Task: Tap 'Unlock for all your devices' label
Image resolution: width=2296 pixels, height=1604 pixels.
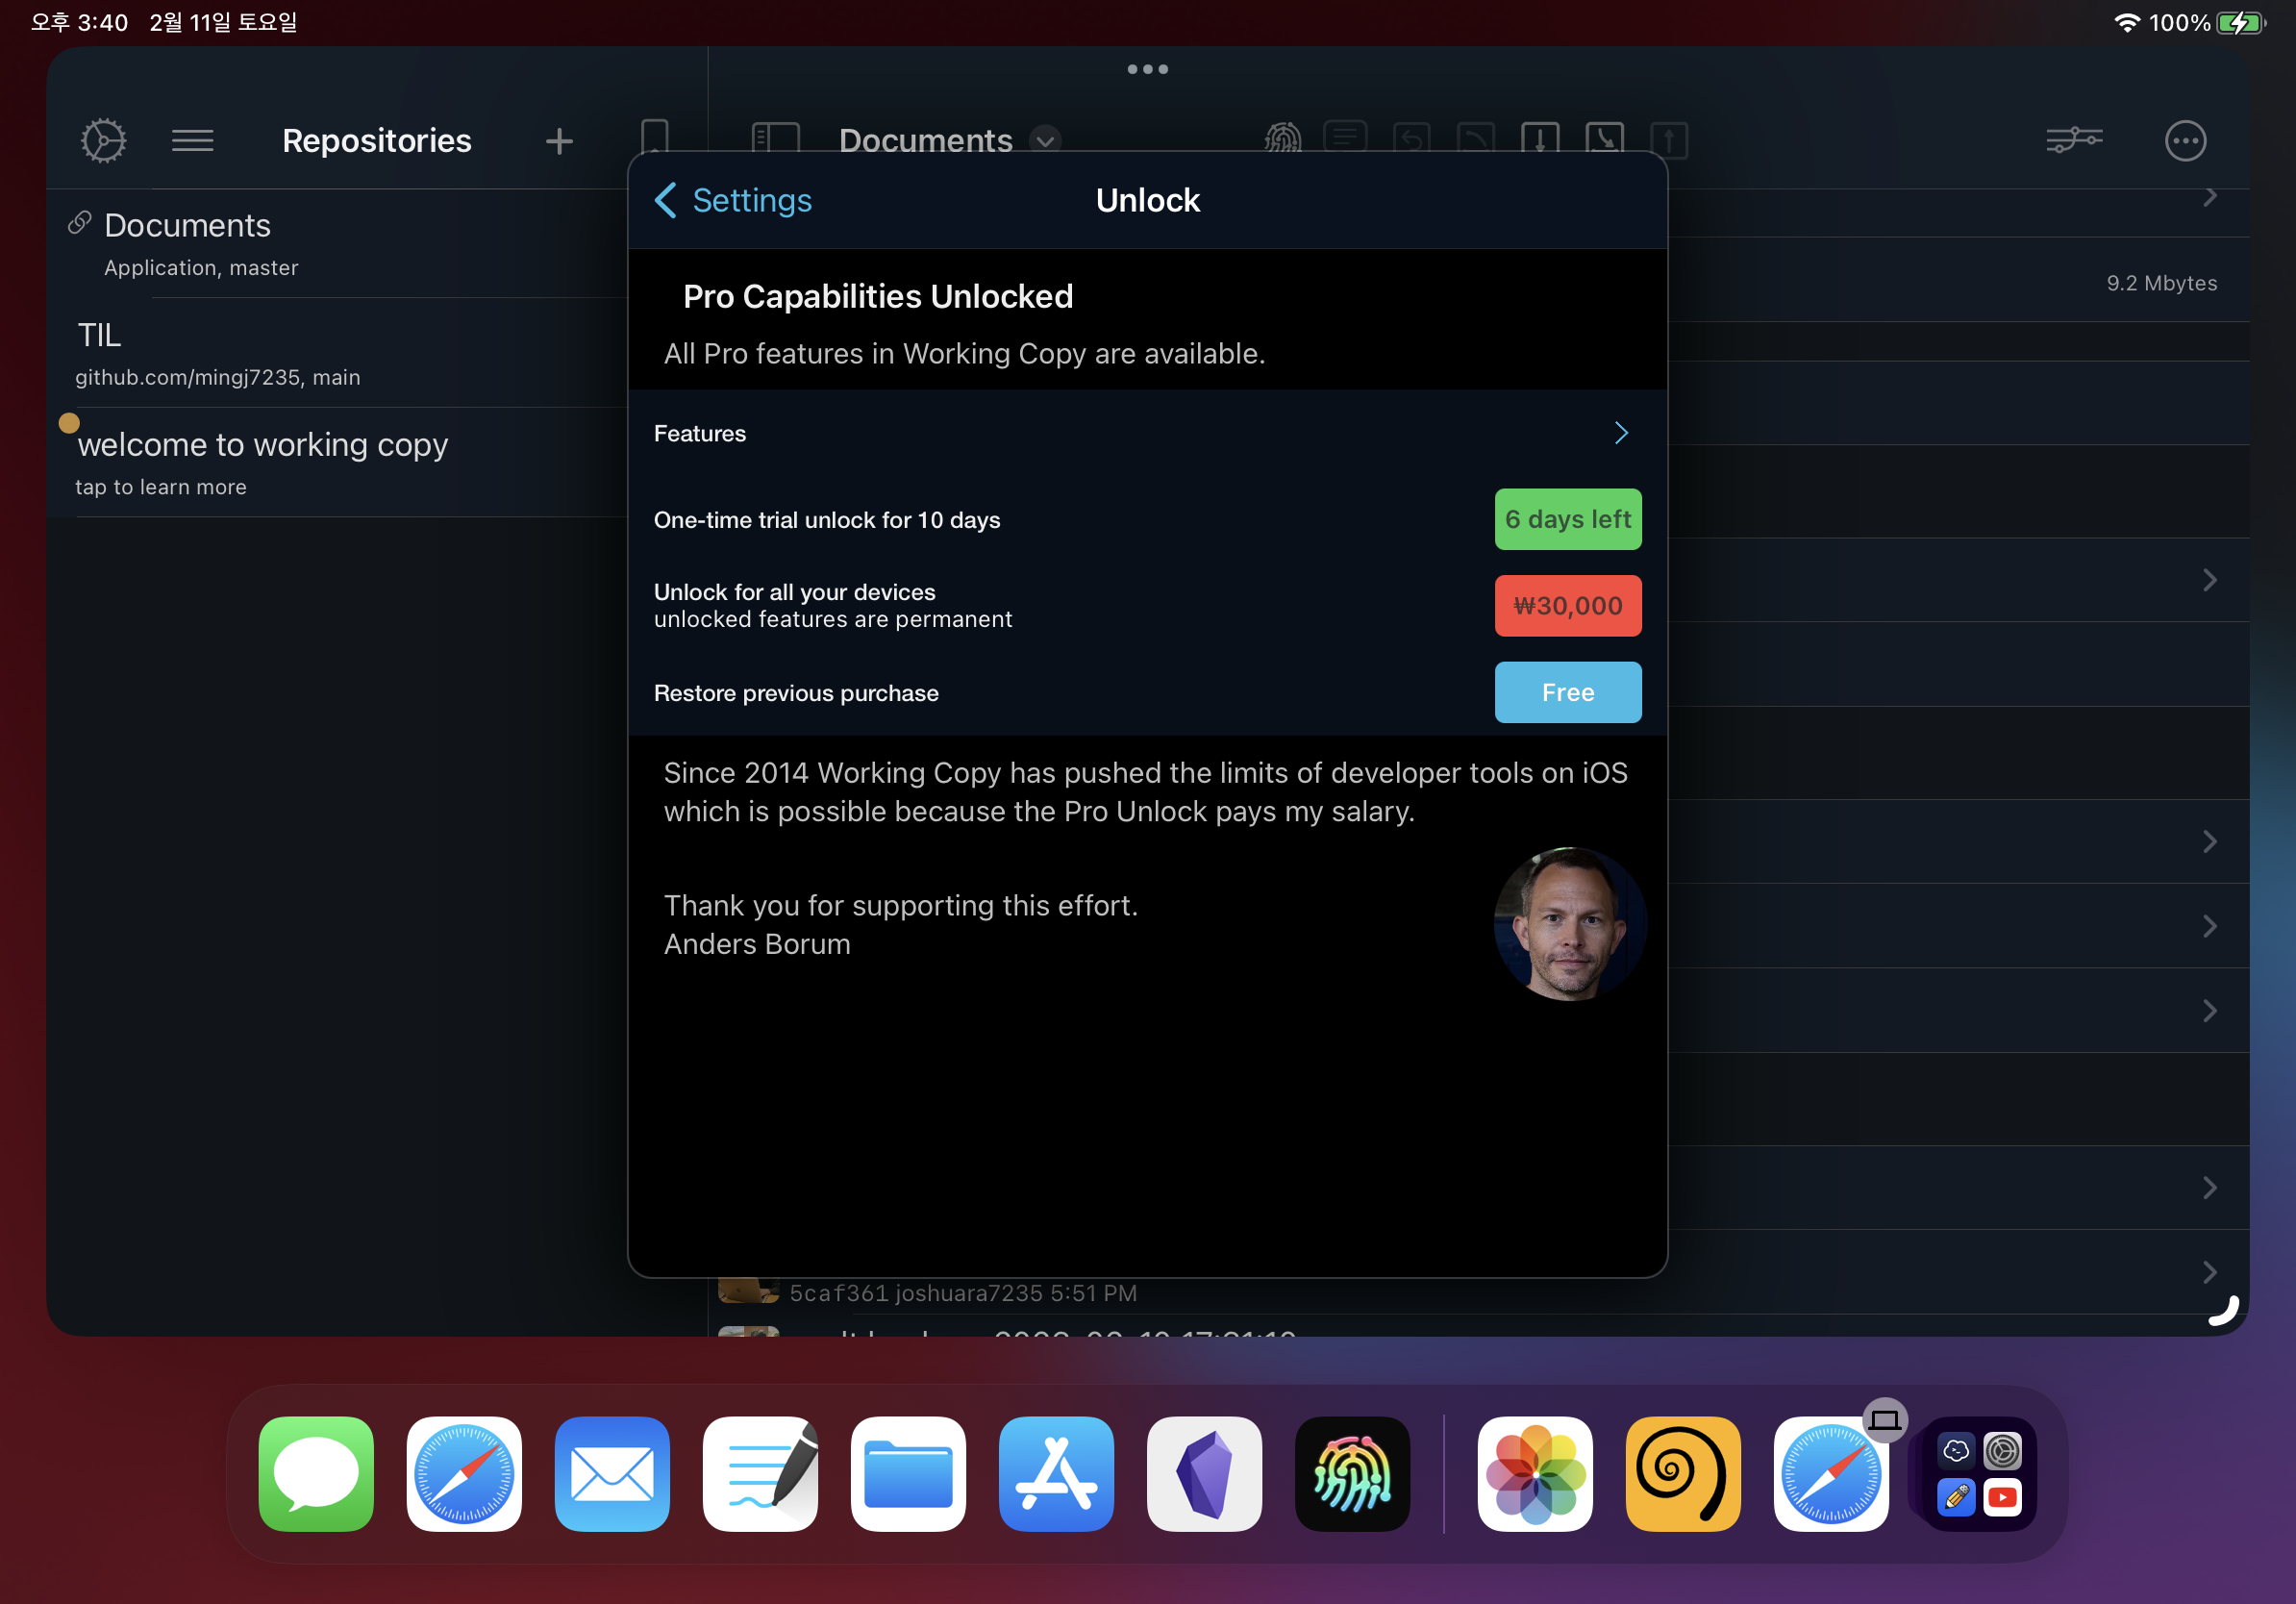Action: pos(794,592)
